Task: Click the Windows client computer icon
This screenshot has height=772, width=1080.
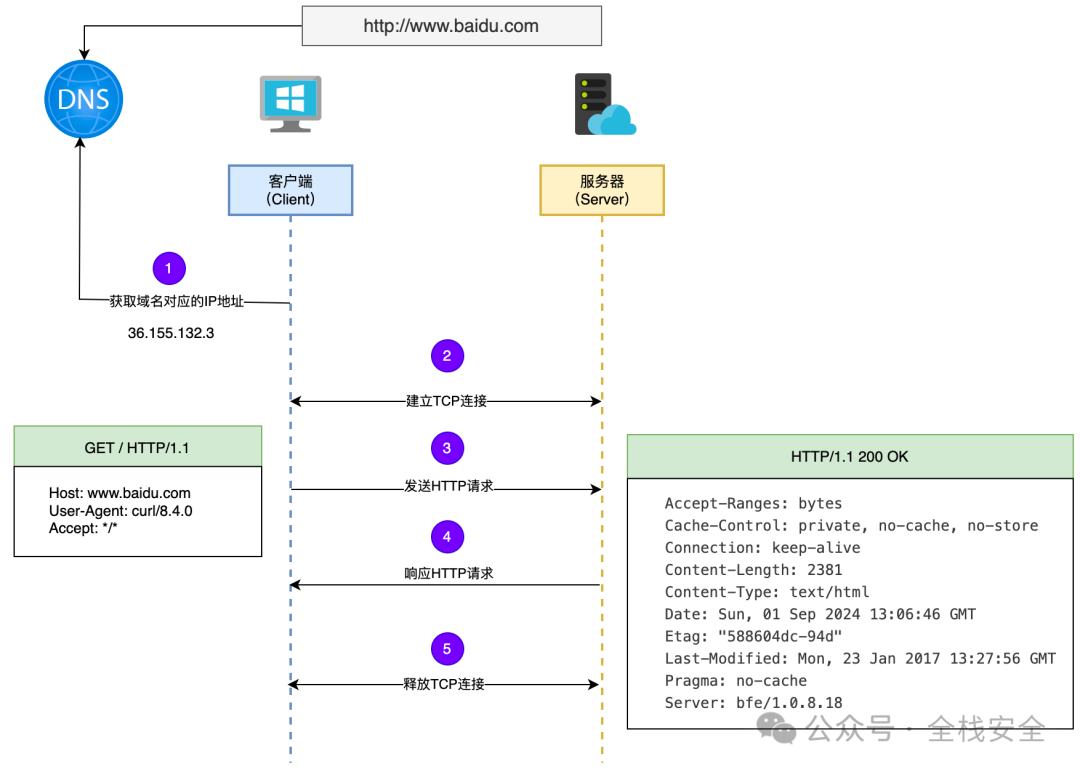Action: tap(290, 104)
